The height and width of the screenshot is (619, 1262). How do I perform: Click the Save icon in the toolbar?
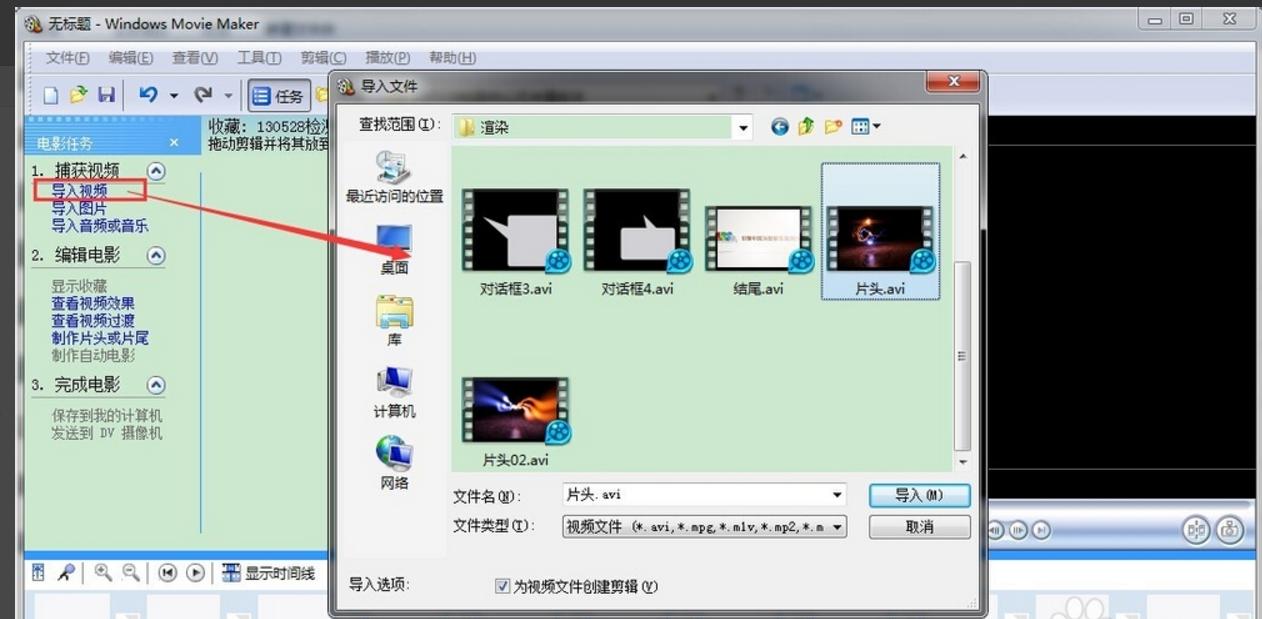coord(107,95)
